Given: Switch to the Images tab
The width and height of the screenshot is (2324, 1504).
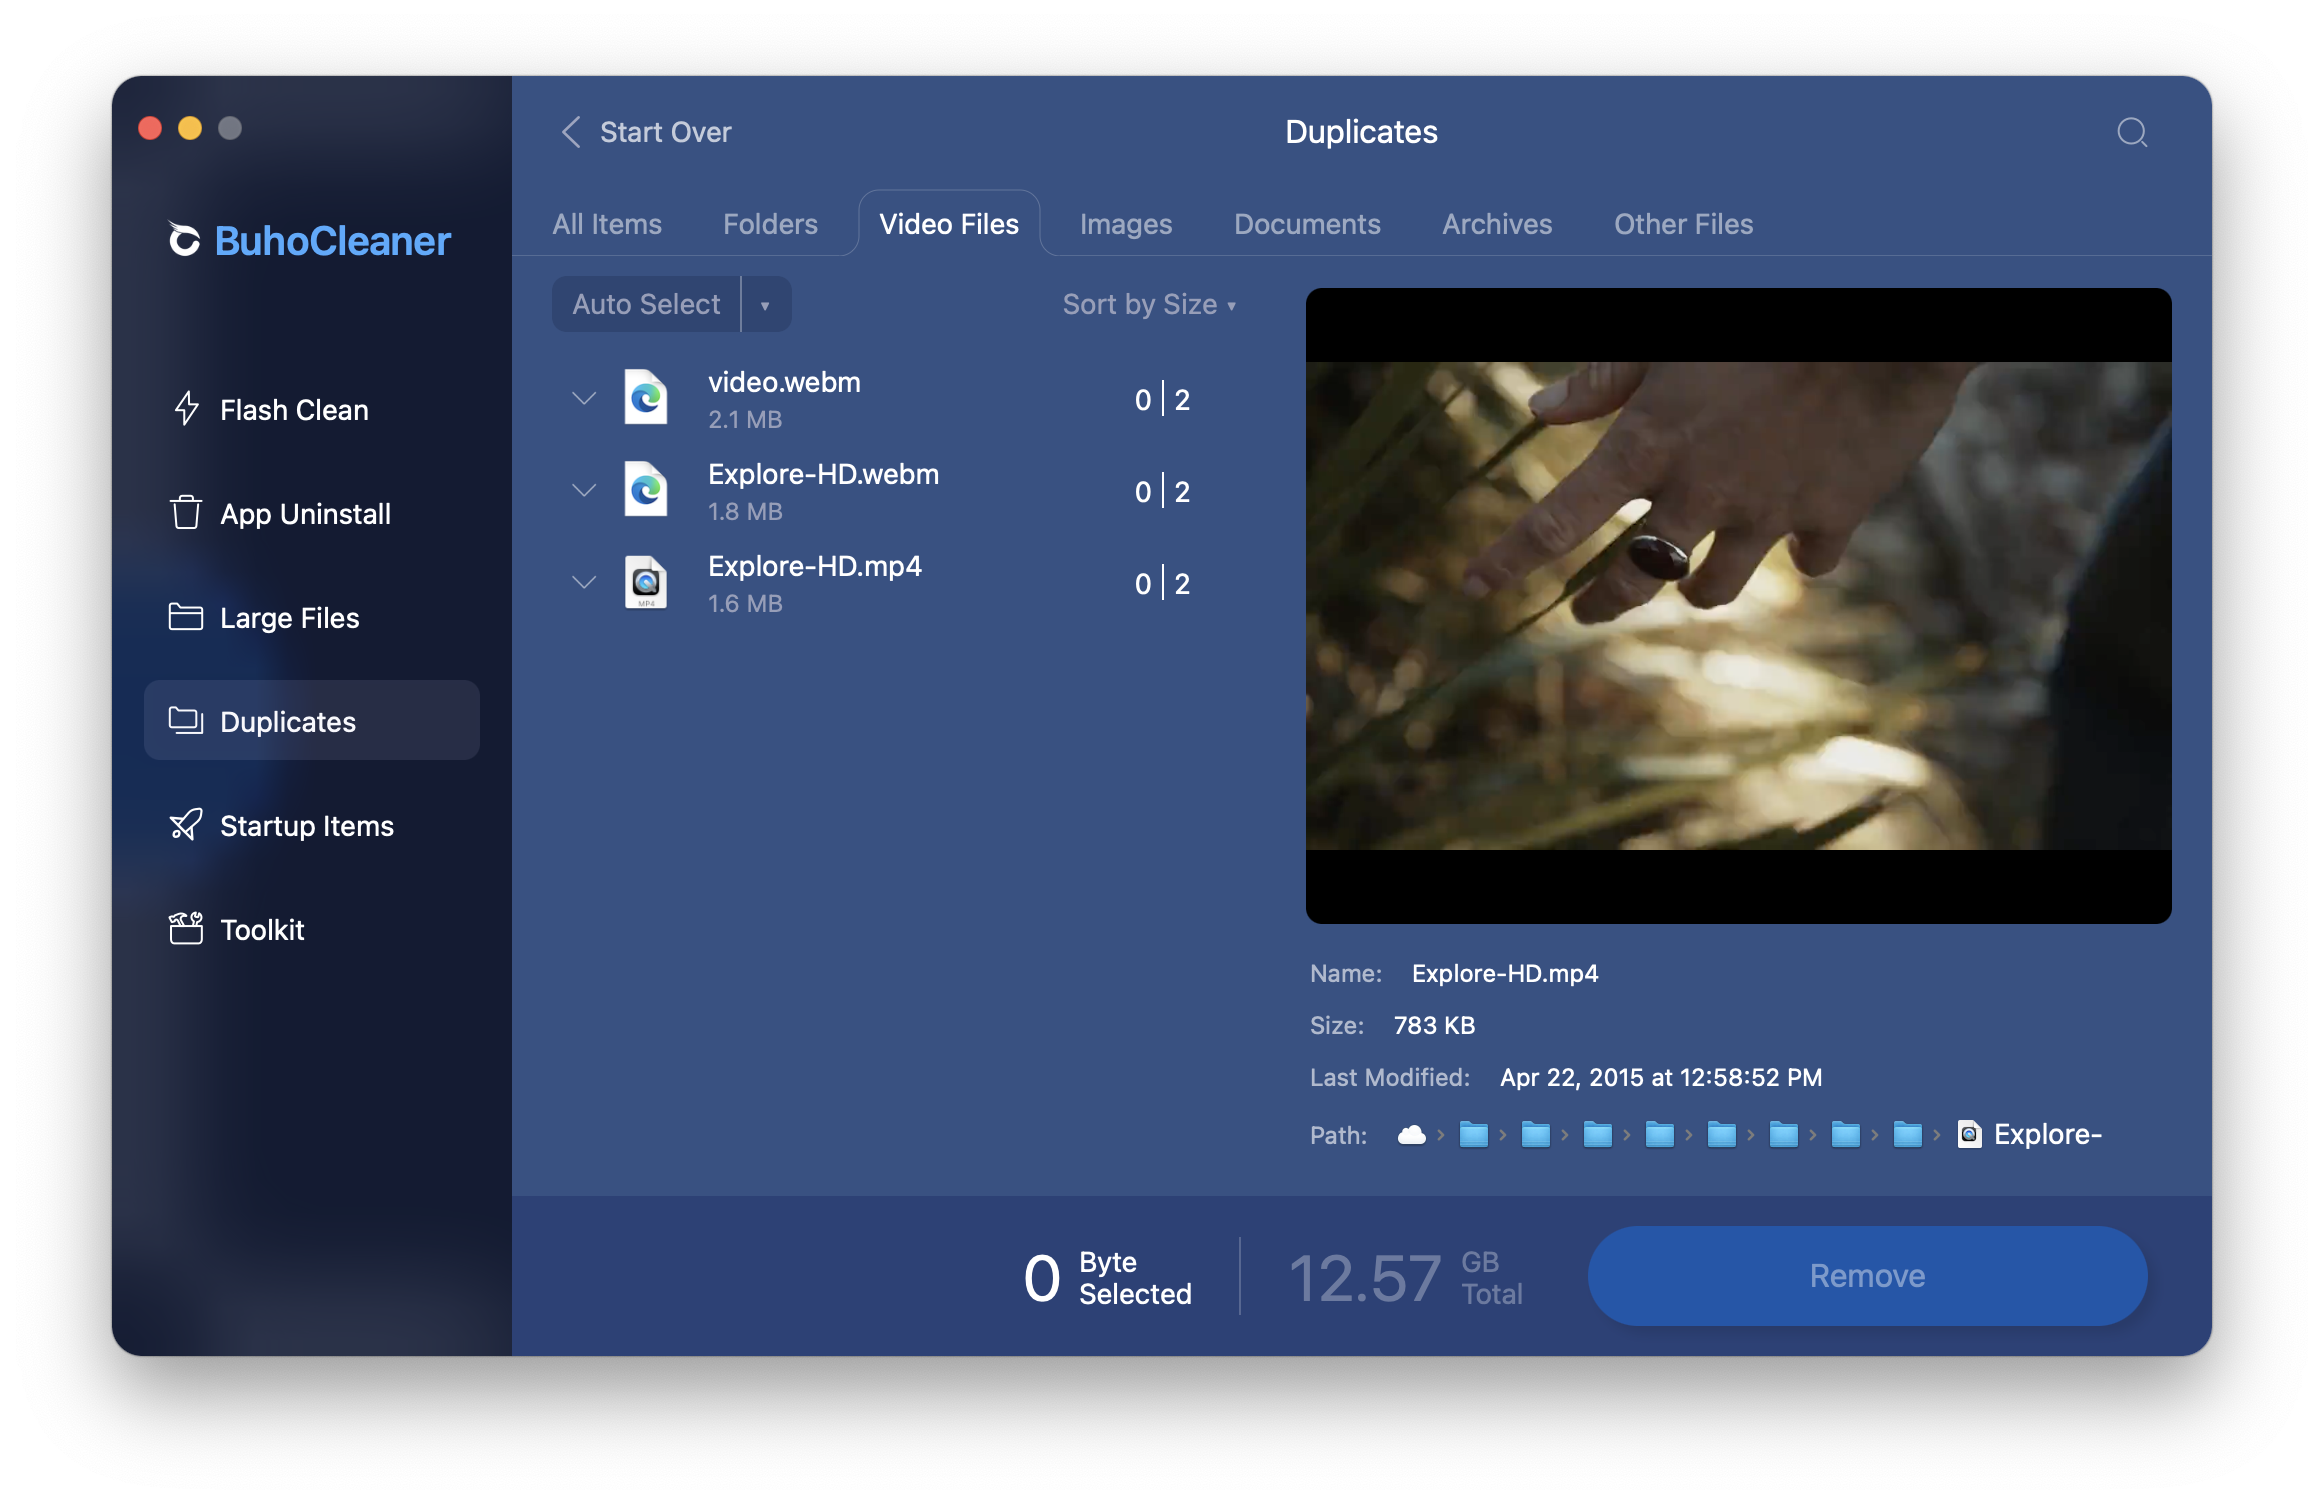Looking at the screenshot, I should coord(1125,224).
